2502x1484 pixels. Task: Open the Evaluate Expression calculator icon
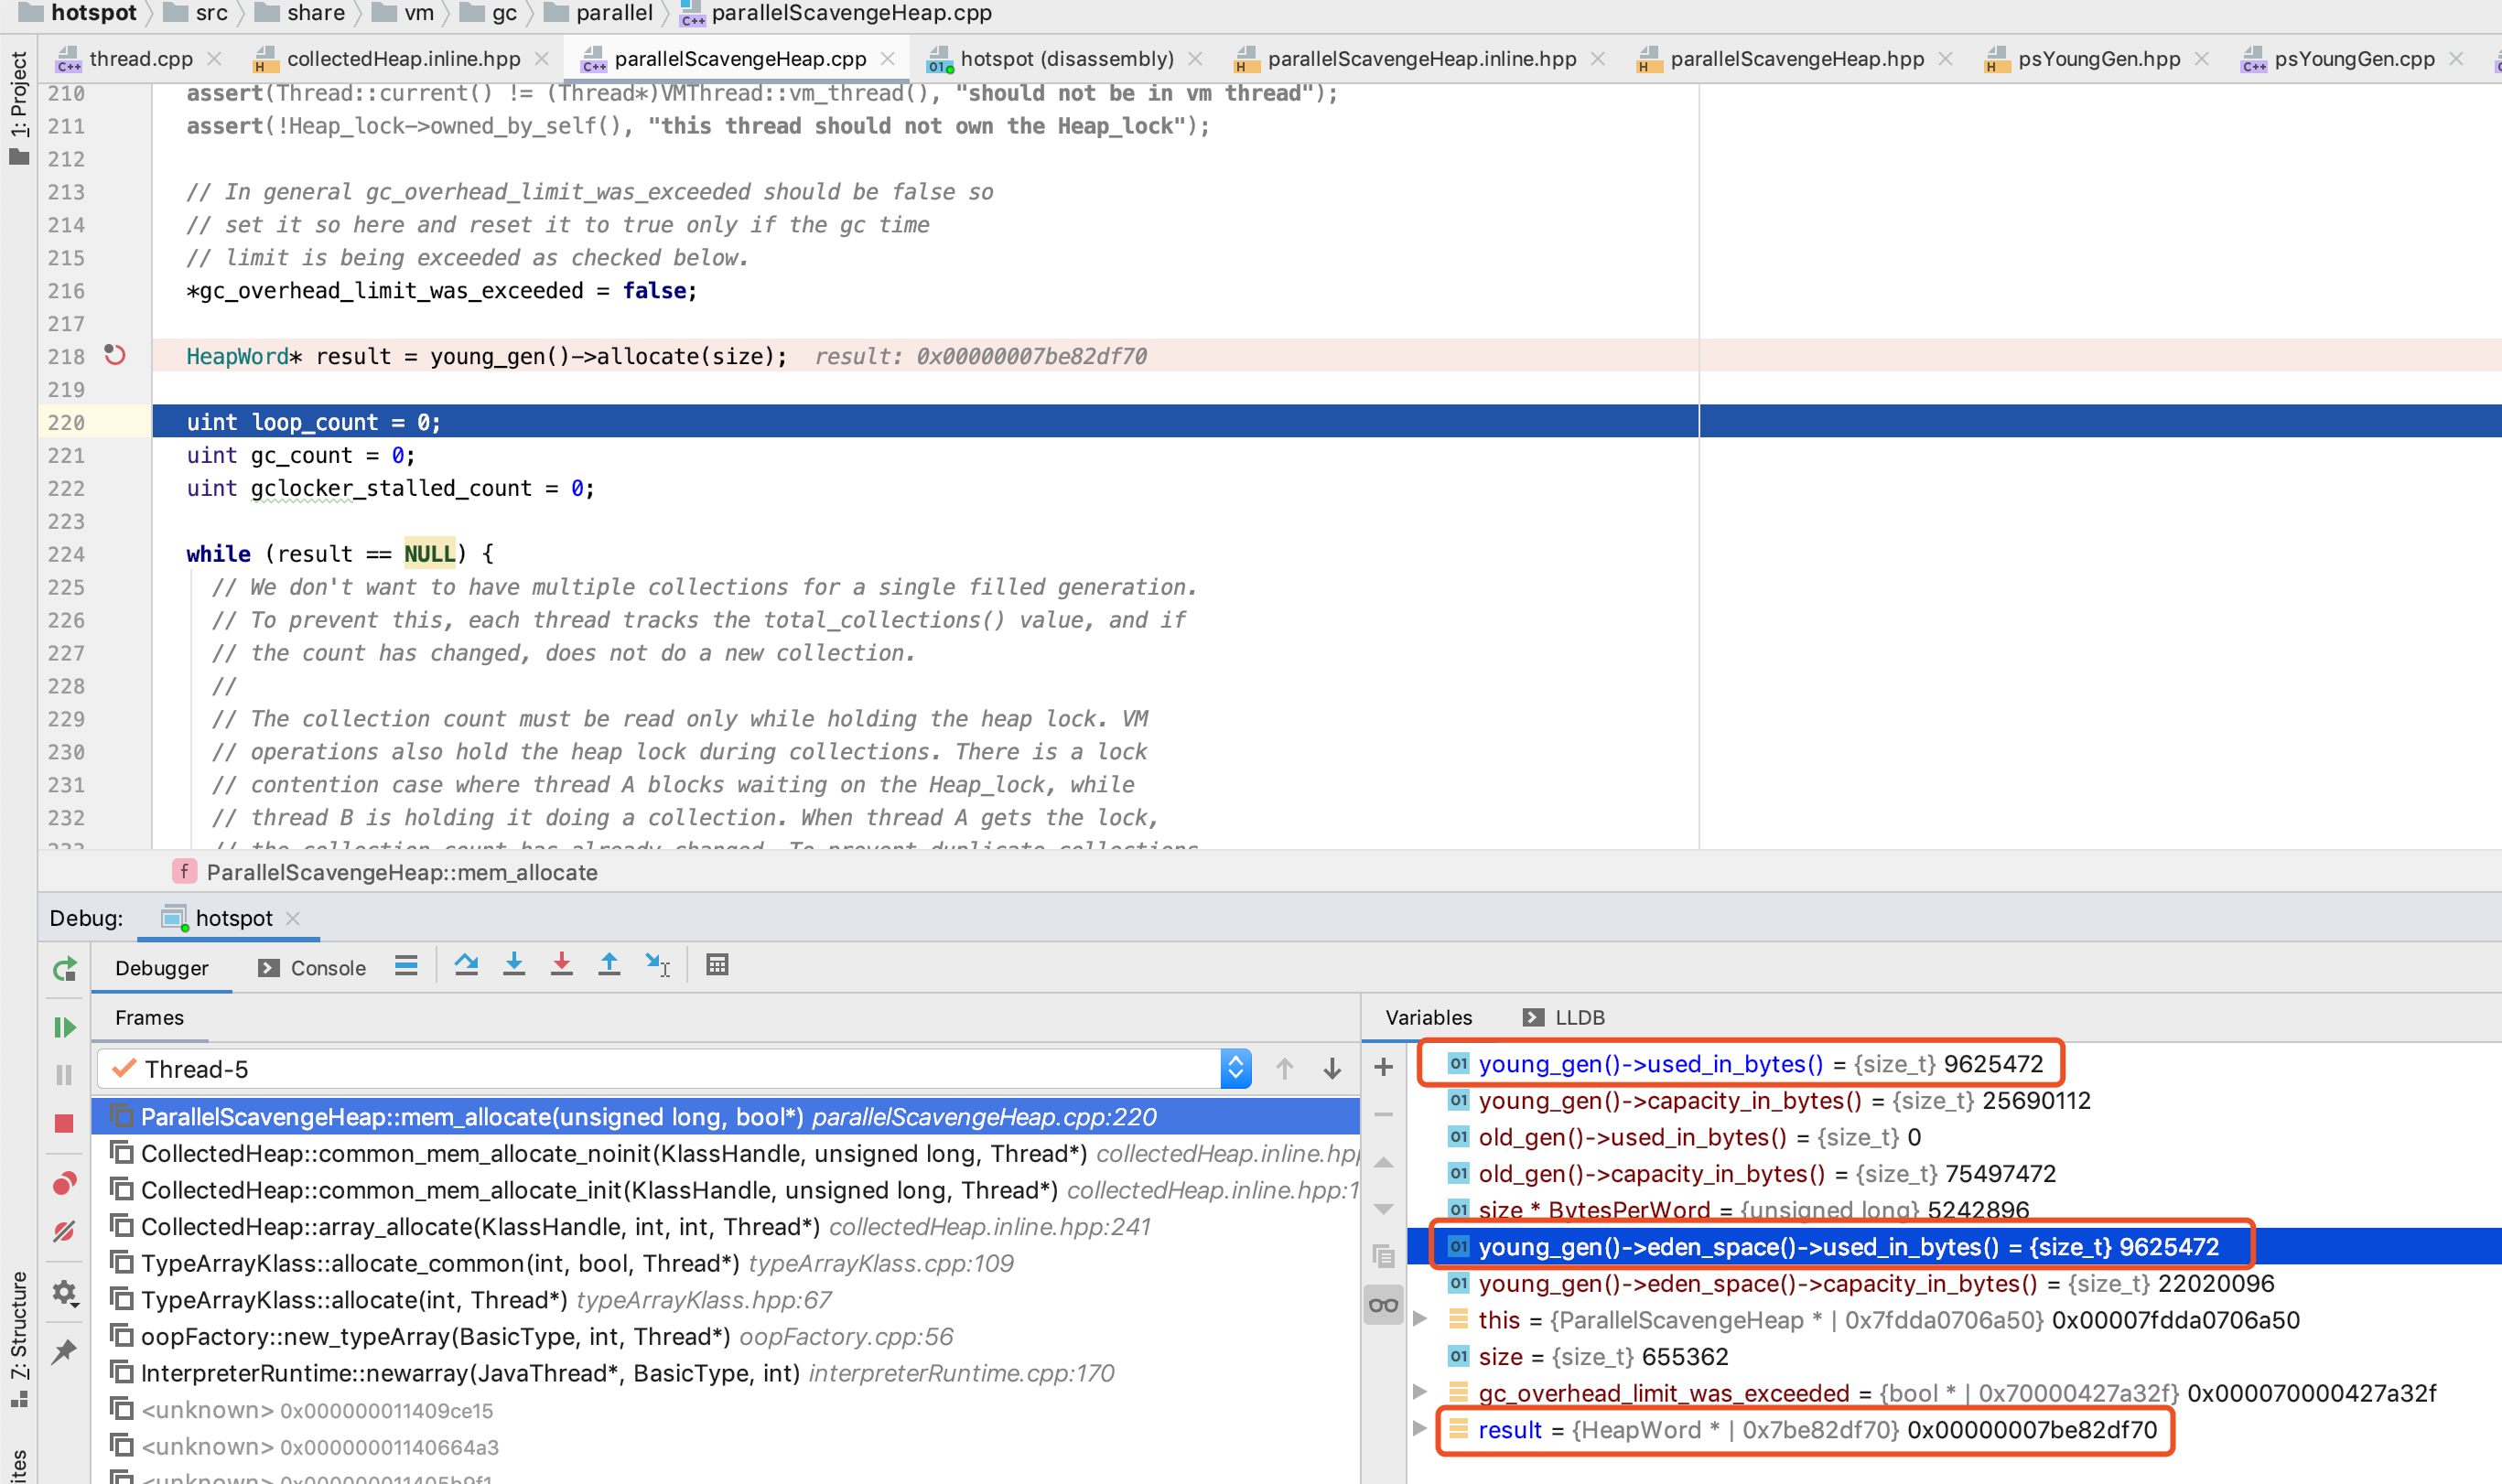(x=717, y=965)
